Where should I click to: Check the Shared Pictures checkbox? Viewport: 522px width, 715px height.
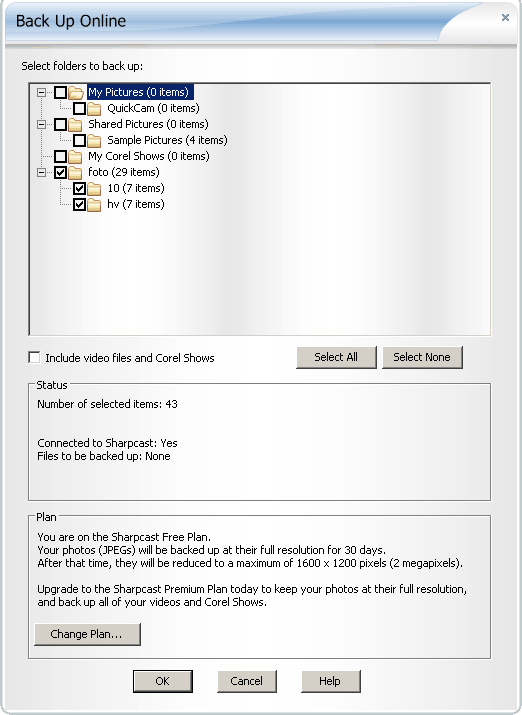(x=61, y=124)
